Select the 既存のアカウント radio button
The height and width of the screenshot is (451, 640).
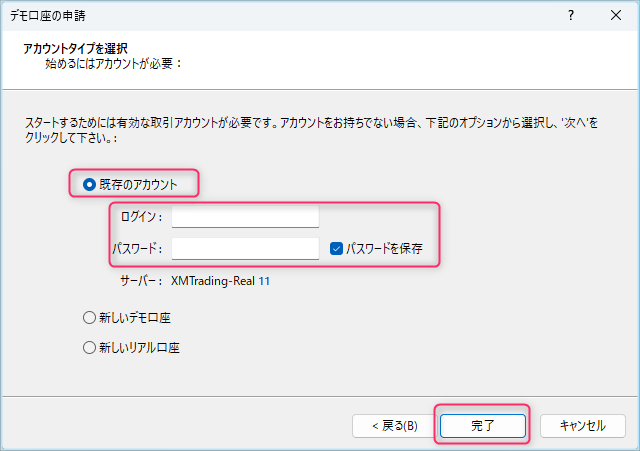click(89, 184)
